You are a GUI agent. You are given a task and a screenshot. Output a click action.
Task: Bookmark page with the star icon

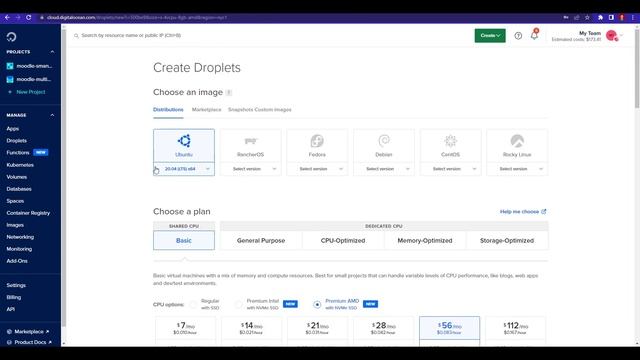click(x=587, y=18)
